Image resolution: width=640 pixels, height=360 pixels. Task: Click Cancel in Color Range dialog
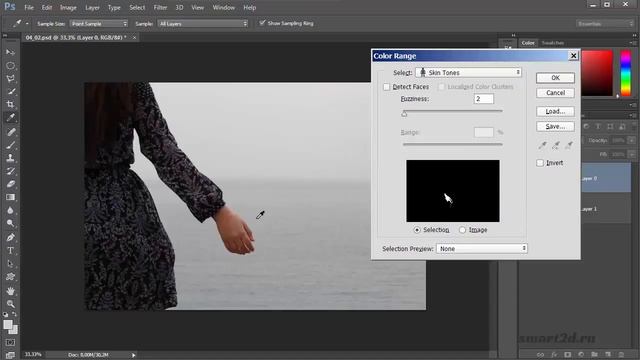click(x=555, y=93)
